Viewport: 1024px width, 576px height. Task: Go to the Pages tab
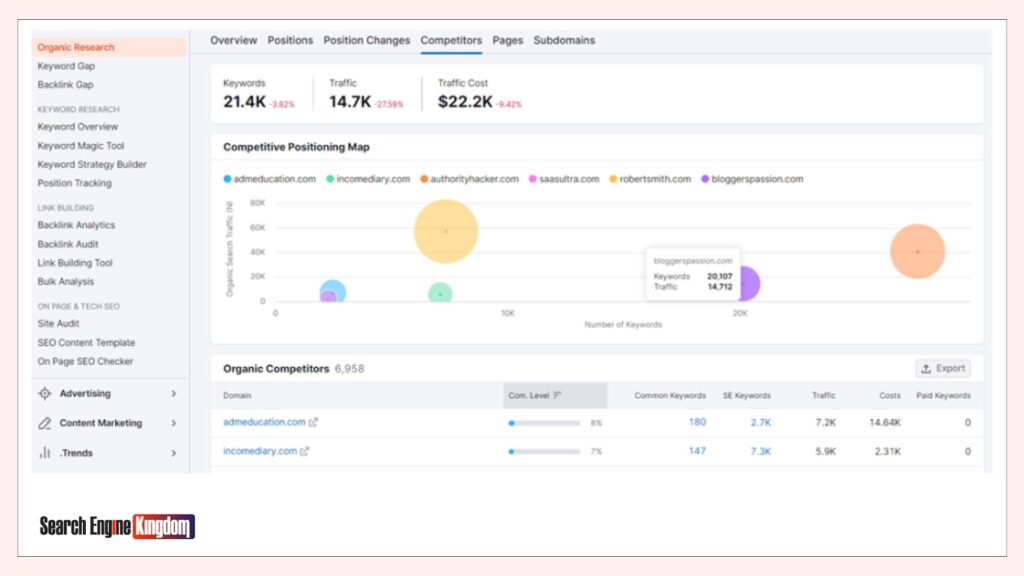tap(507, 40)
